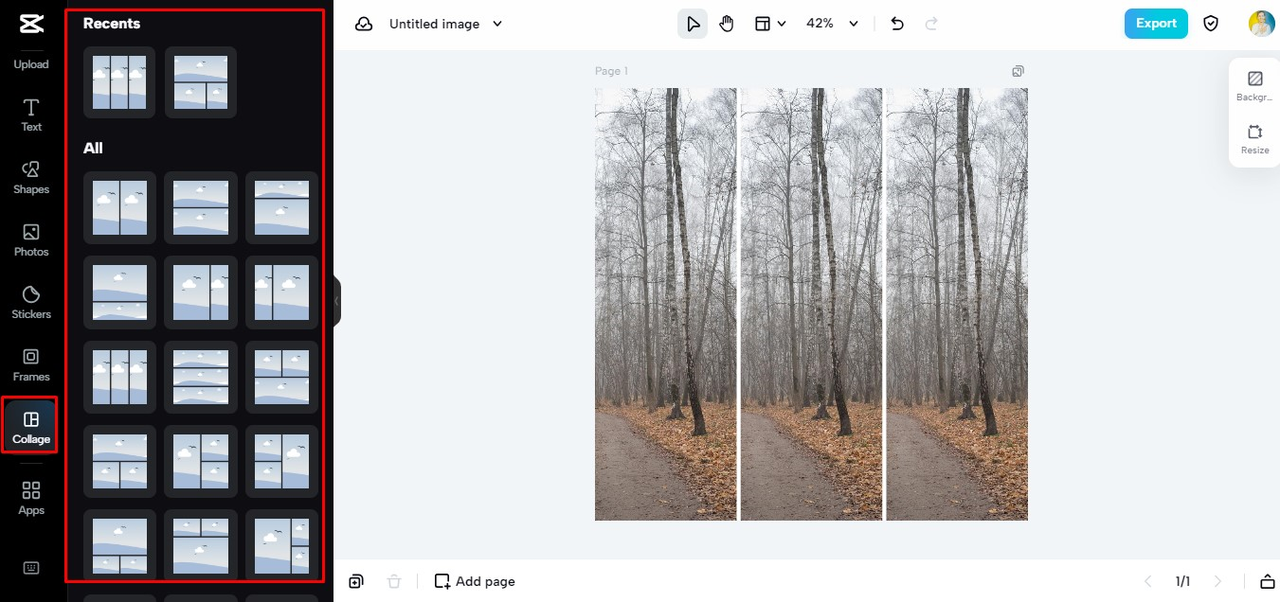Open the Text tool panel
This screenshot has width=1280, height=602.
(x=31, y=115)
